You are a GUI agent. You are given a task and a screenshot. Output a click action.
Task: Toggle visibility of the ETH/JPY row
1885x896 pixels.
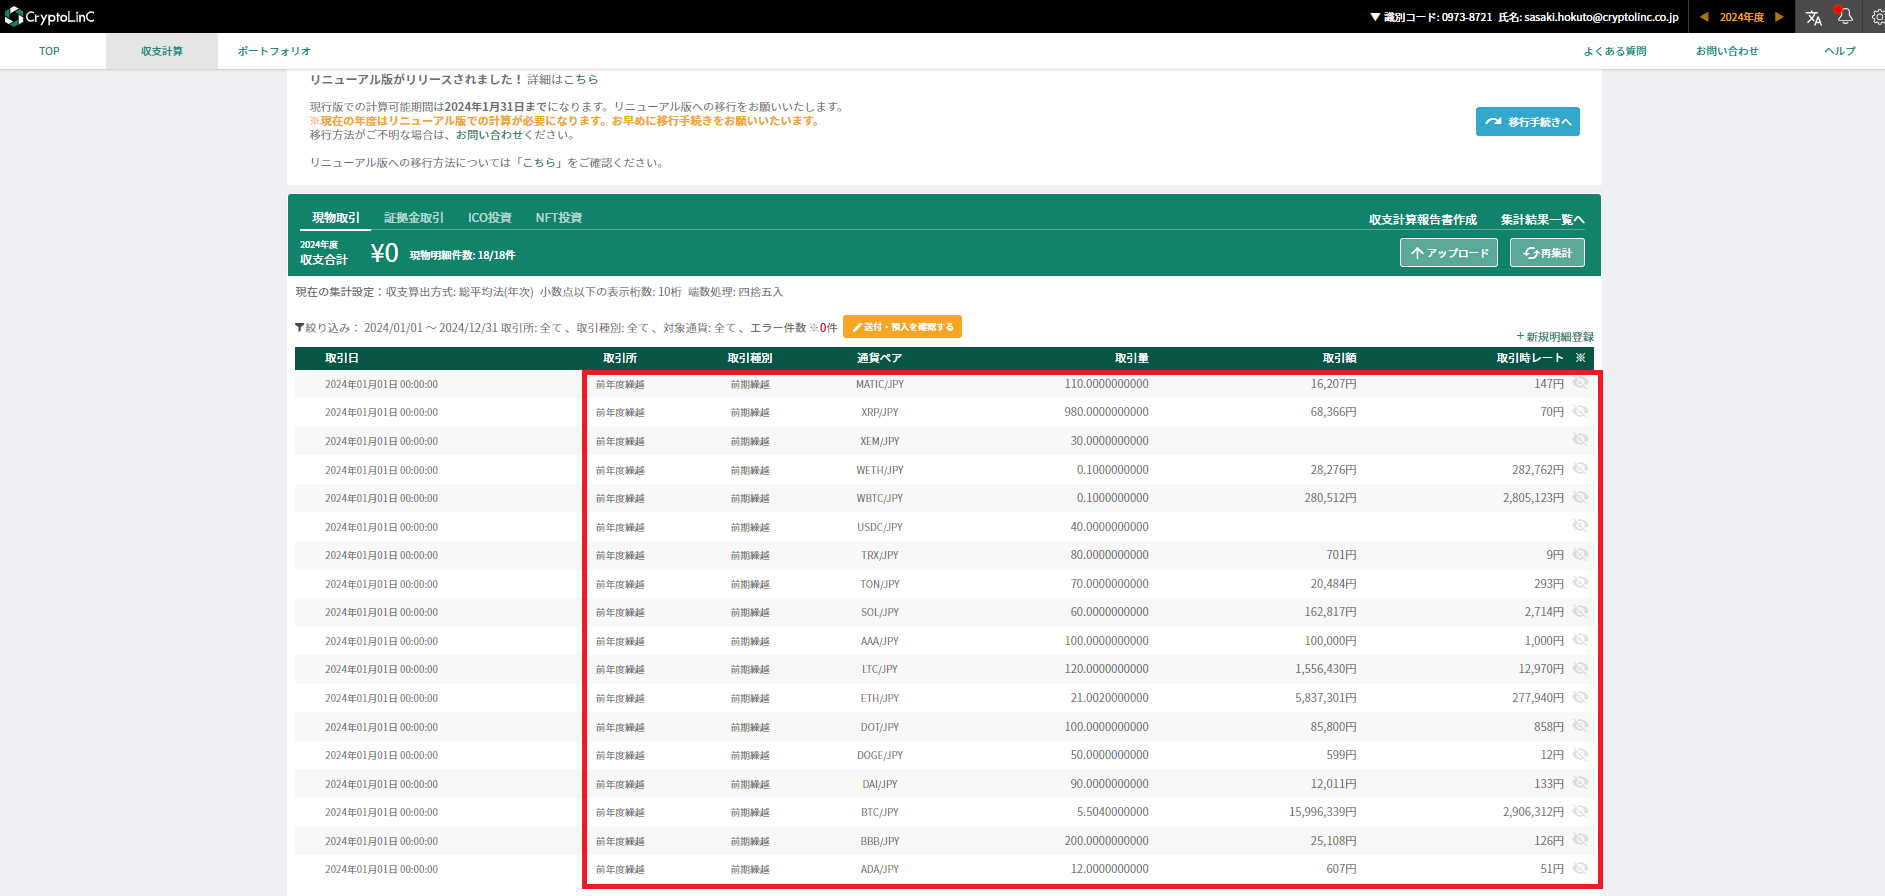pos(1580,697)
